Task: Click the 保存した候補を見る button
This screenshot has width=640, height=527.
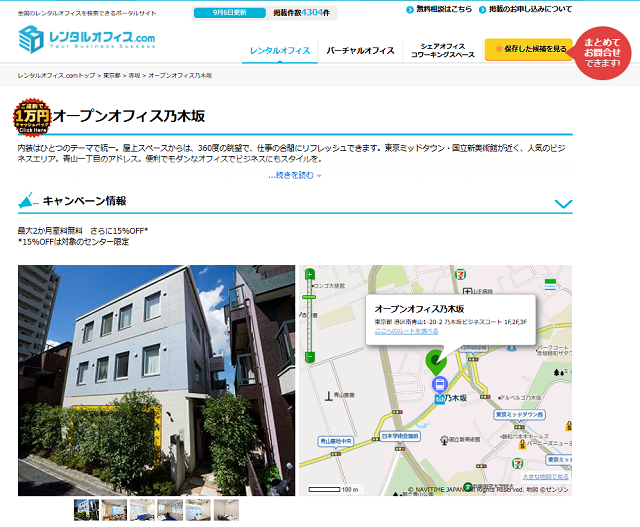Action: click(529, 49)
